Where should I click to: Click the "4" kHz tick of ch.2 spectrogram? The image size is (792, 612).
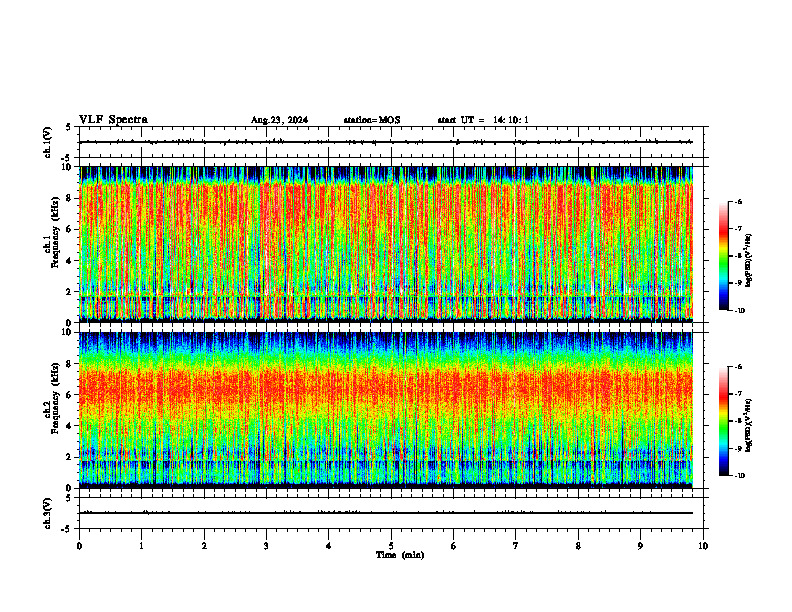(x=69, y=426)
